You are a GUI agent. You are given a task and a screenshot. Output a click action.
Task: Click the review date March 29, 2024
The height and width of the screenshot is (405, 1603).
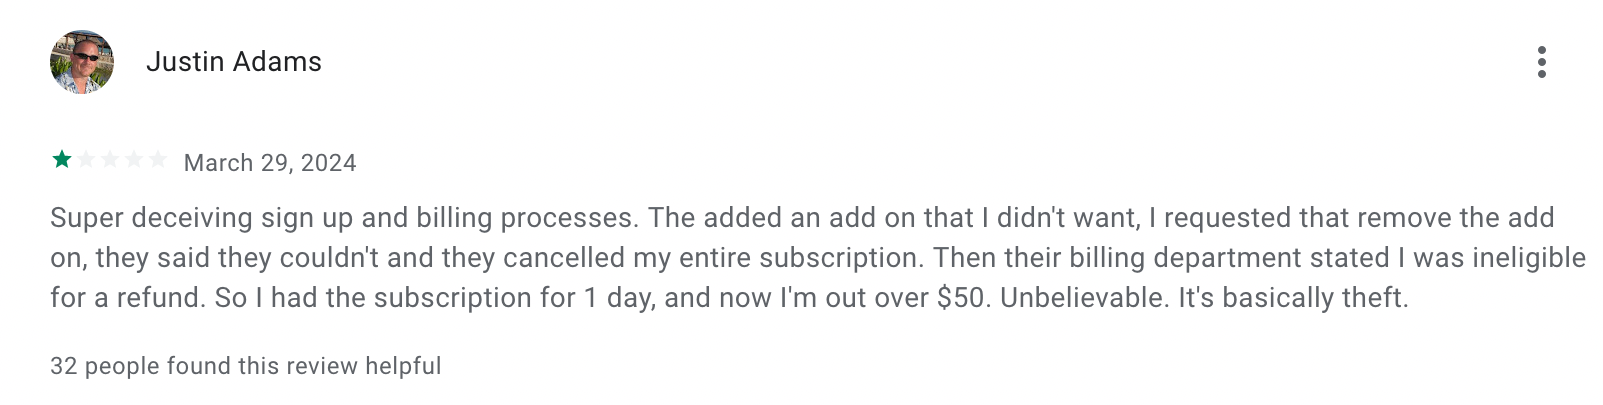(x=270, y=163)
